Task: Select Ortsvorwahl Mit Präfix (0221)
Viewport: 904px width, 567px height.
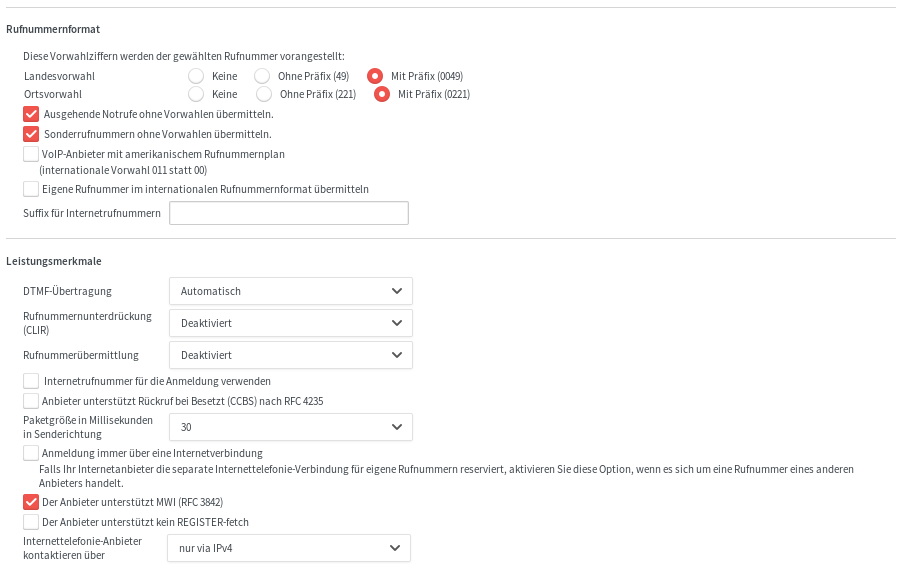Action: tap(382, 94)
